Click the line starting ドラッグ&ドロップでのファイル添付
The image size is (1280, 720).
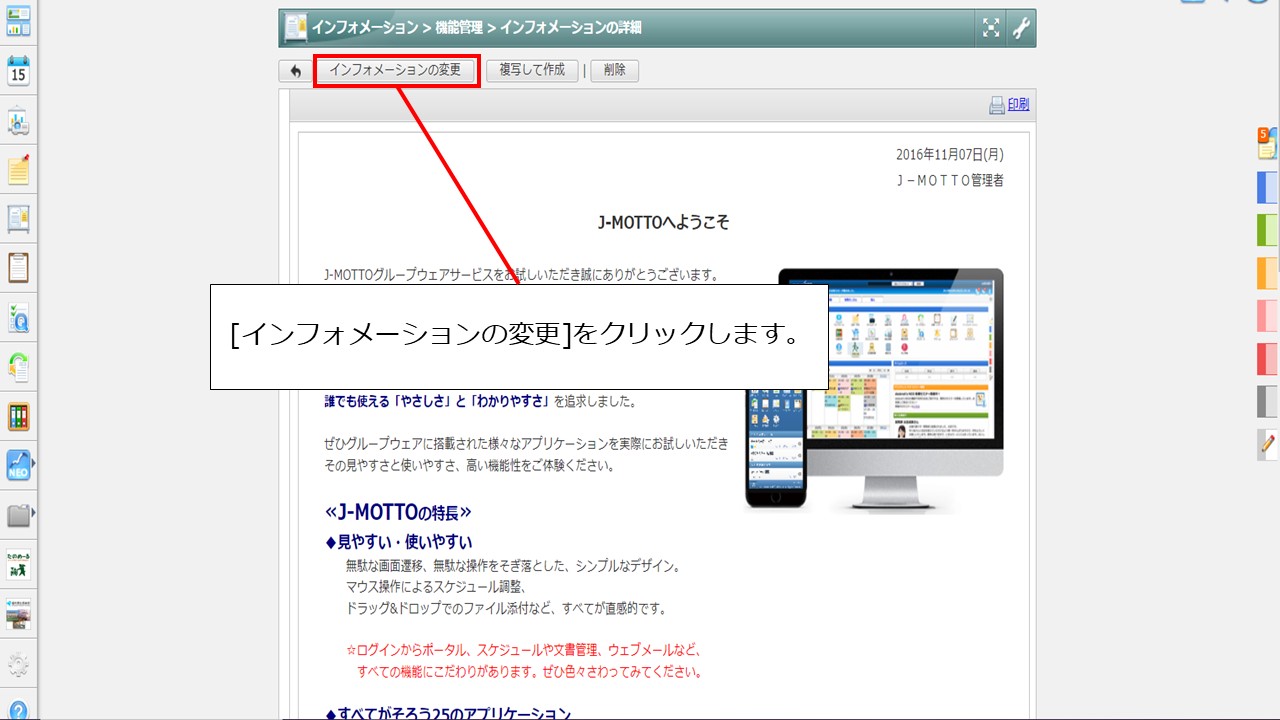(x=506, y=608)
